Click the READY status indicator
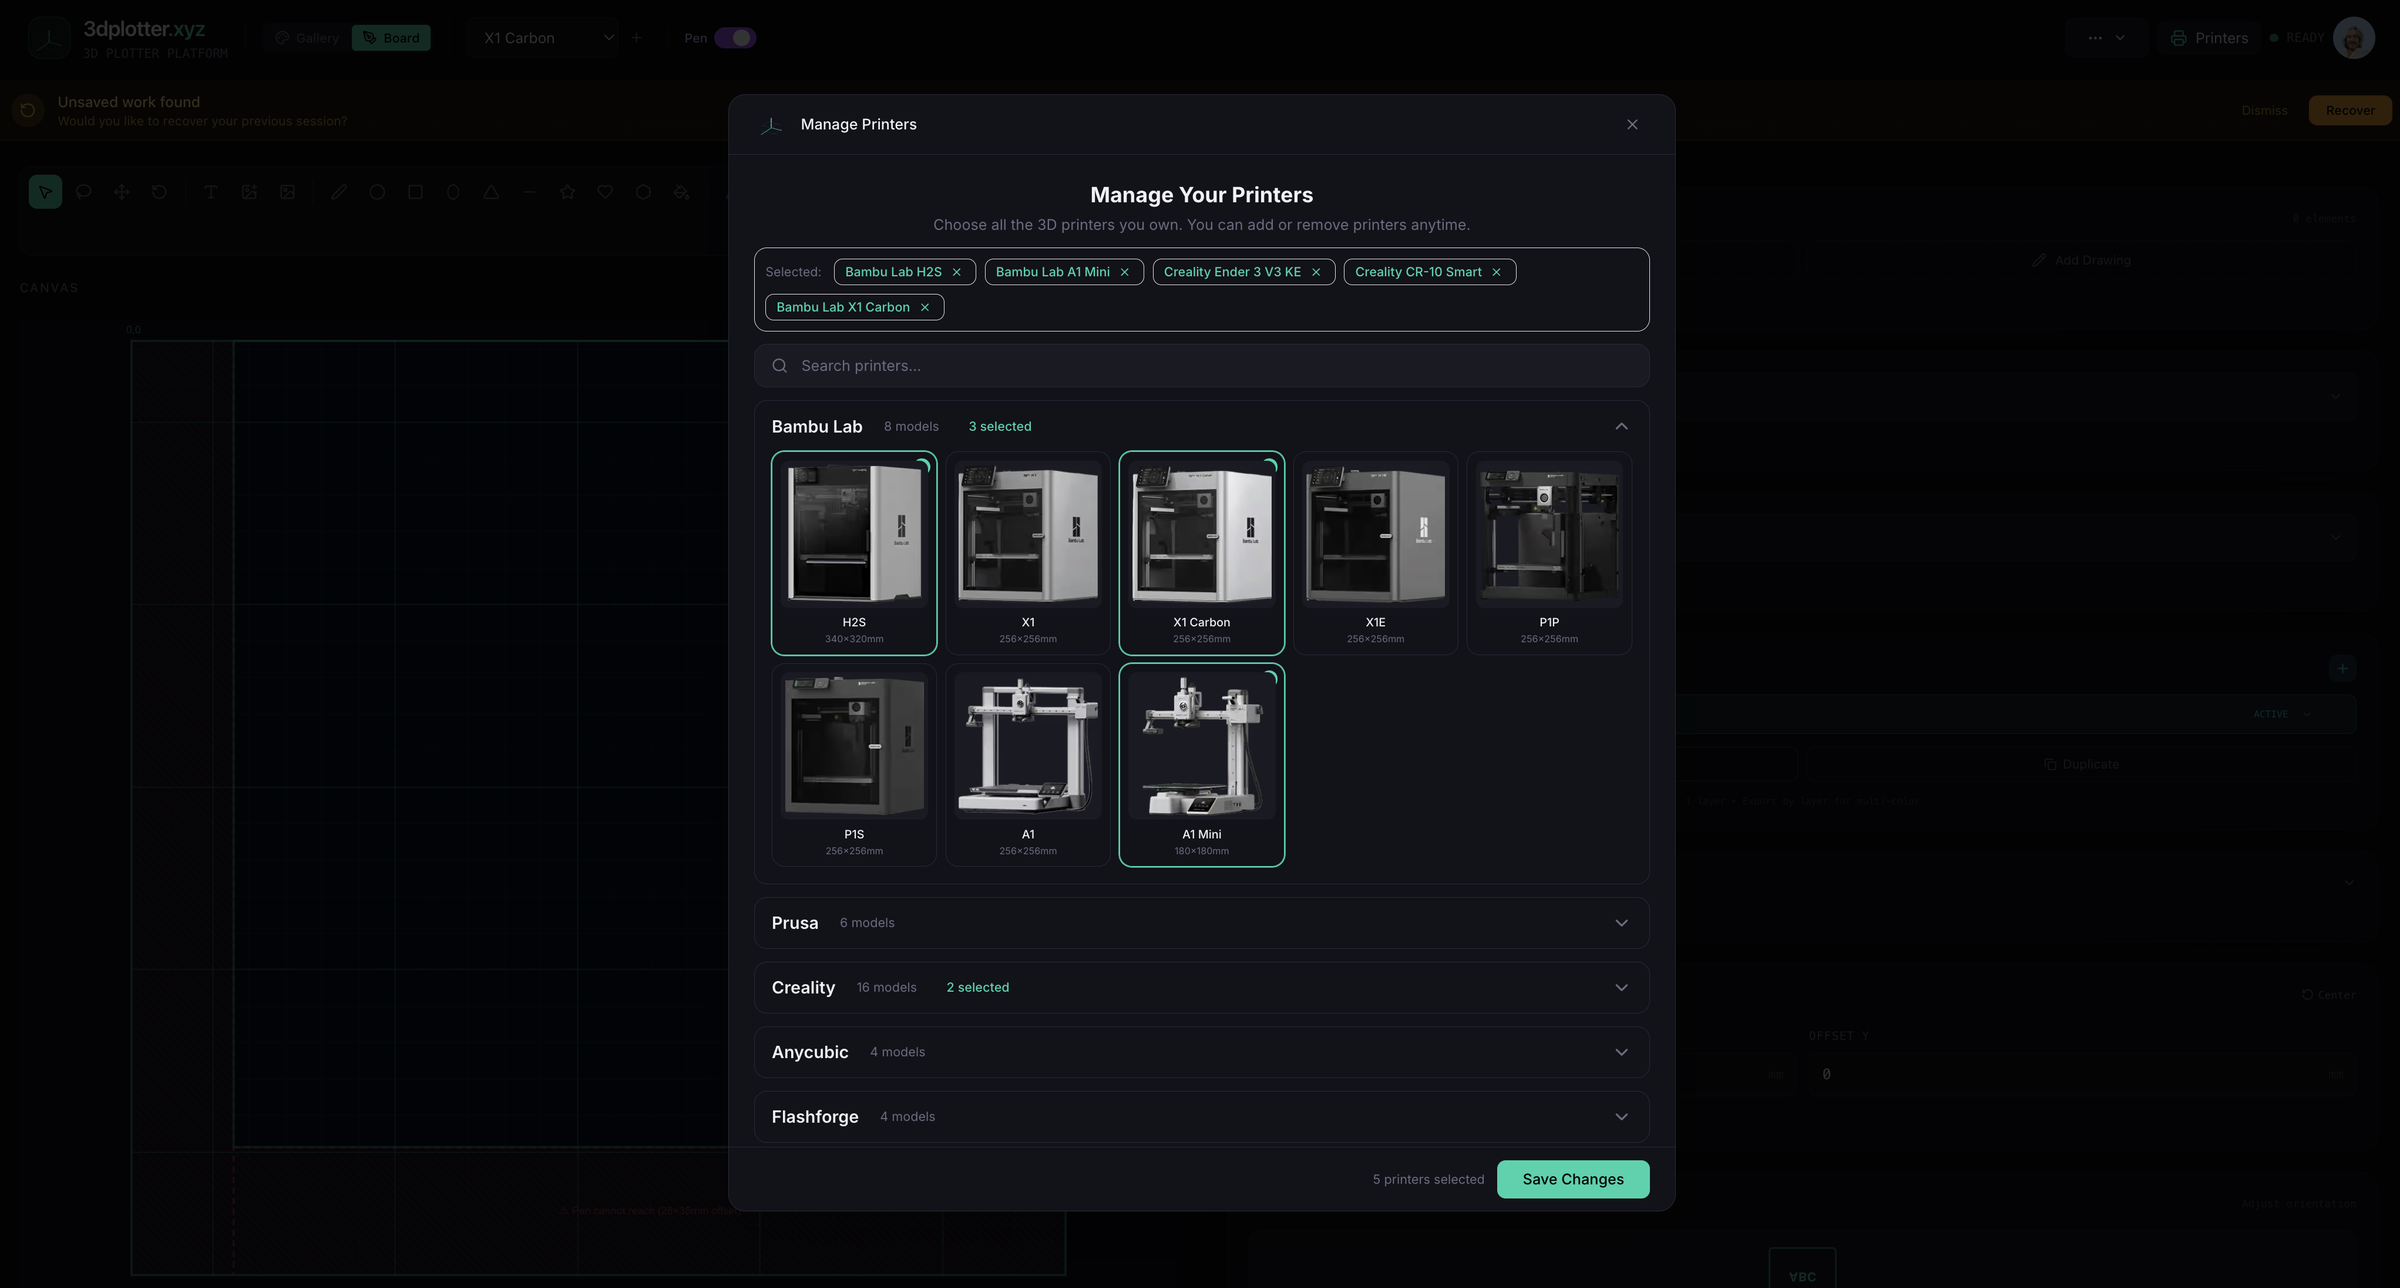The width and height of the screenshot is (2400, 1288). [2296, 38]
